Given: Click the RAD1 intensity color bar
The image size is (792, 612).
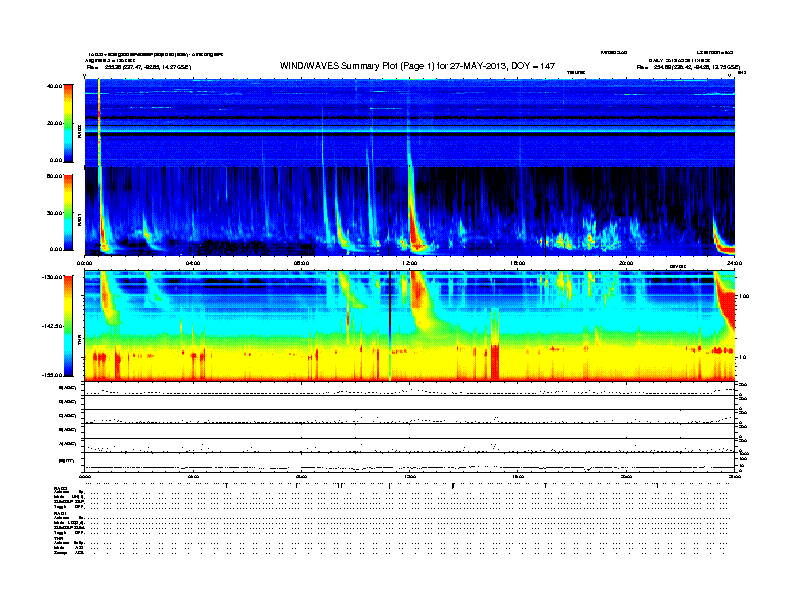Looking at the screenshot, I should [x=68, y=212].
